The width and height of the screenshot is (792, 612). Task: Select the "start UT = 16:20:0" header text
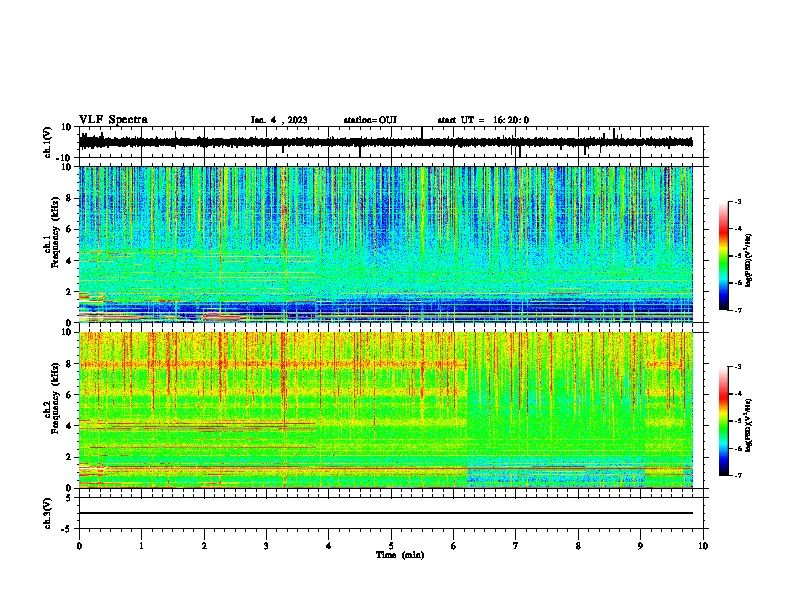tap(483, 120)
